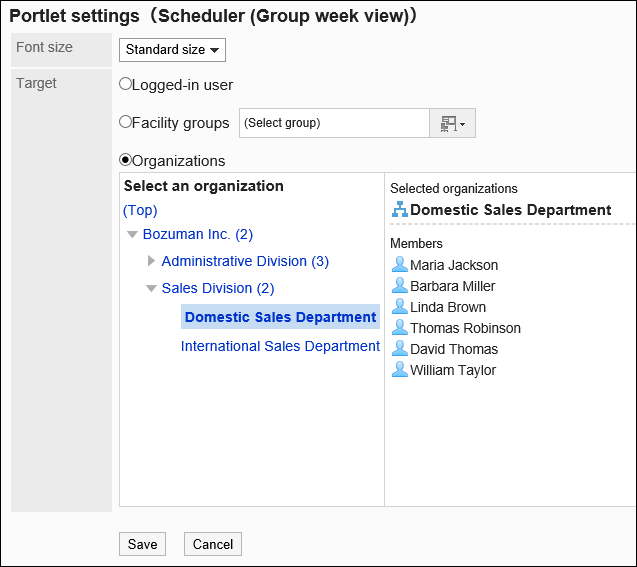The width and height of the screenshot is (637, 567).
Task: Click the user icon next to Linda Brown
Action: [x=400, y=307]
